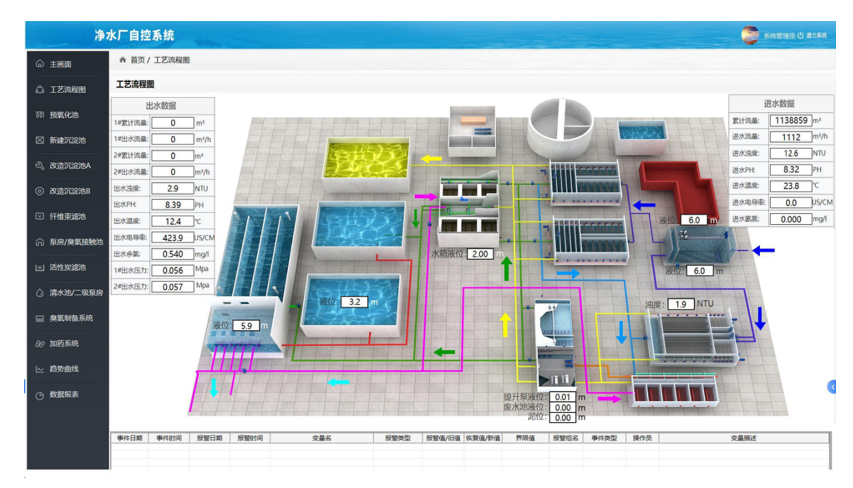Select the red L-shaped tank
The width and height of the screenshot is (853, 488).
coord(679,189)
